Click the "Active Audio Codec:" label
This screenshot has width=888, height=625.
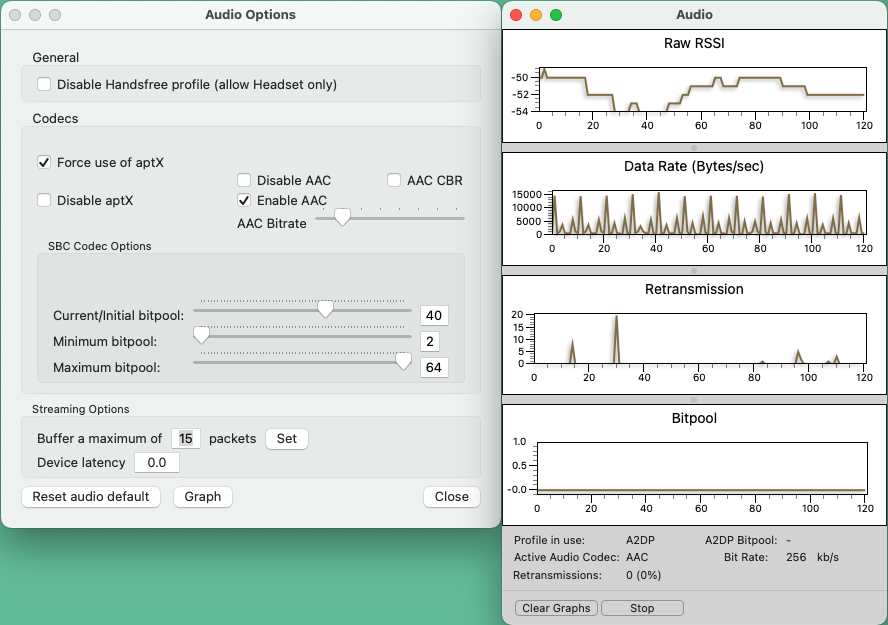(567, 557)
